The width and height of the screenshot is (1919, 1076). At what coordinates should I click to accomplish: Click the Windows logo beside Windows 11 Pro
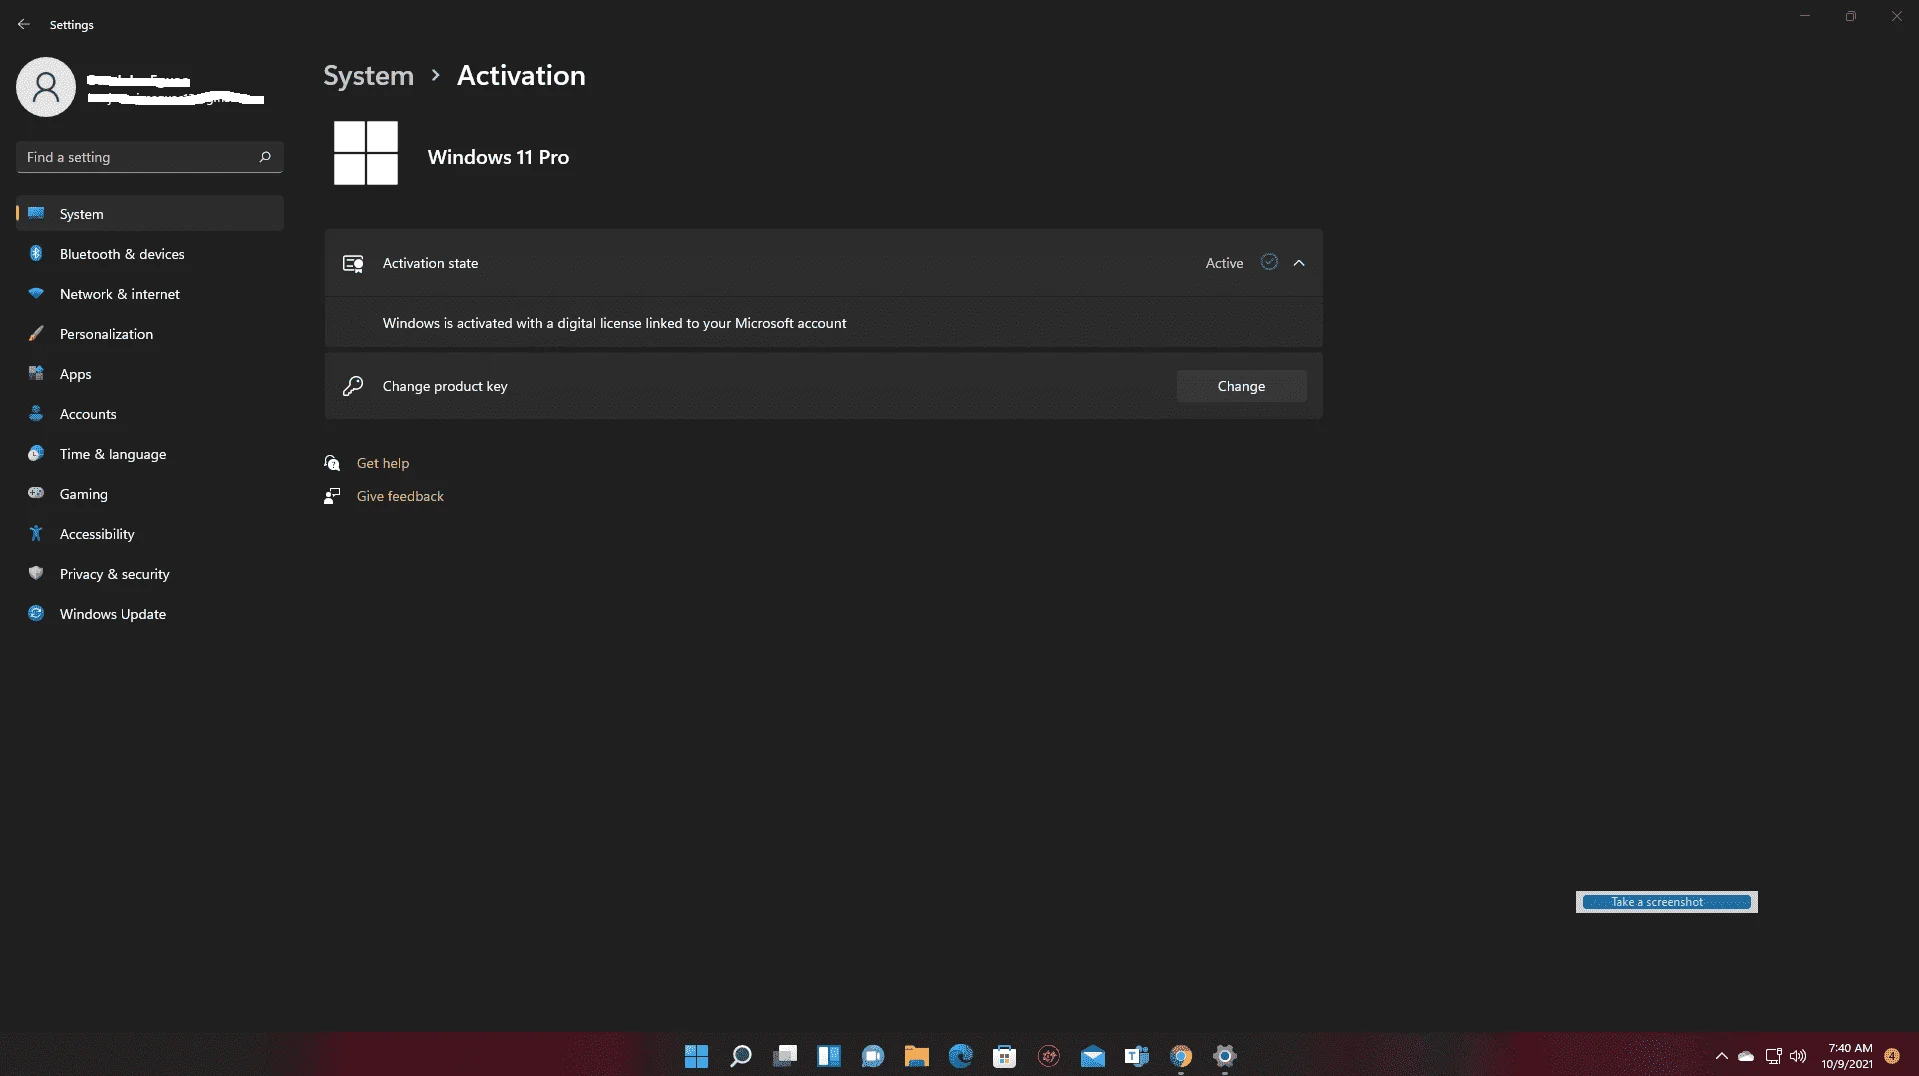click(366, 153)
